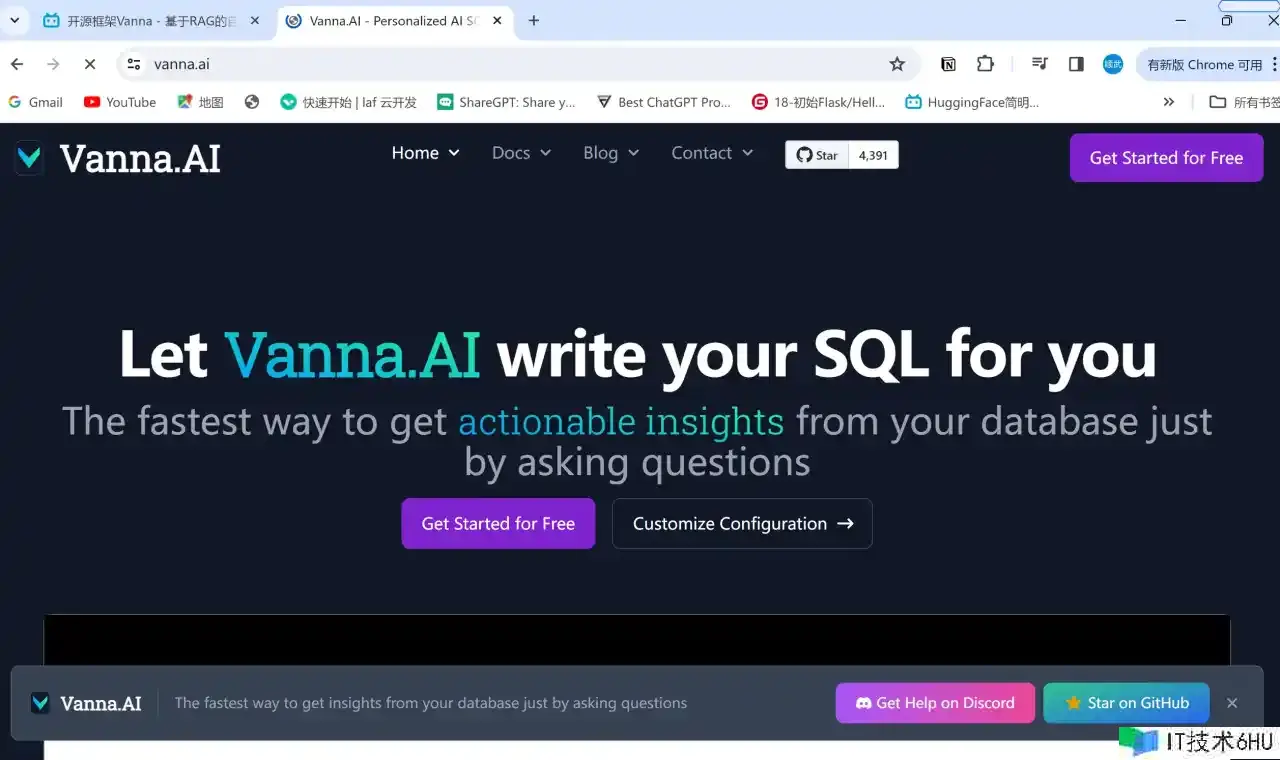1280x760 pixels.
Task: Switch to the 开源框架Vanna browser tab
Action: (x=150, y=21)
